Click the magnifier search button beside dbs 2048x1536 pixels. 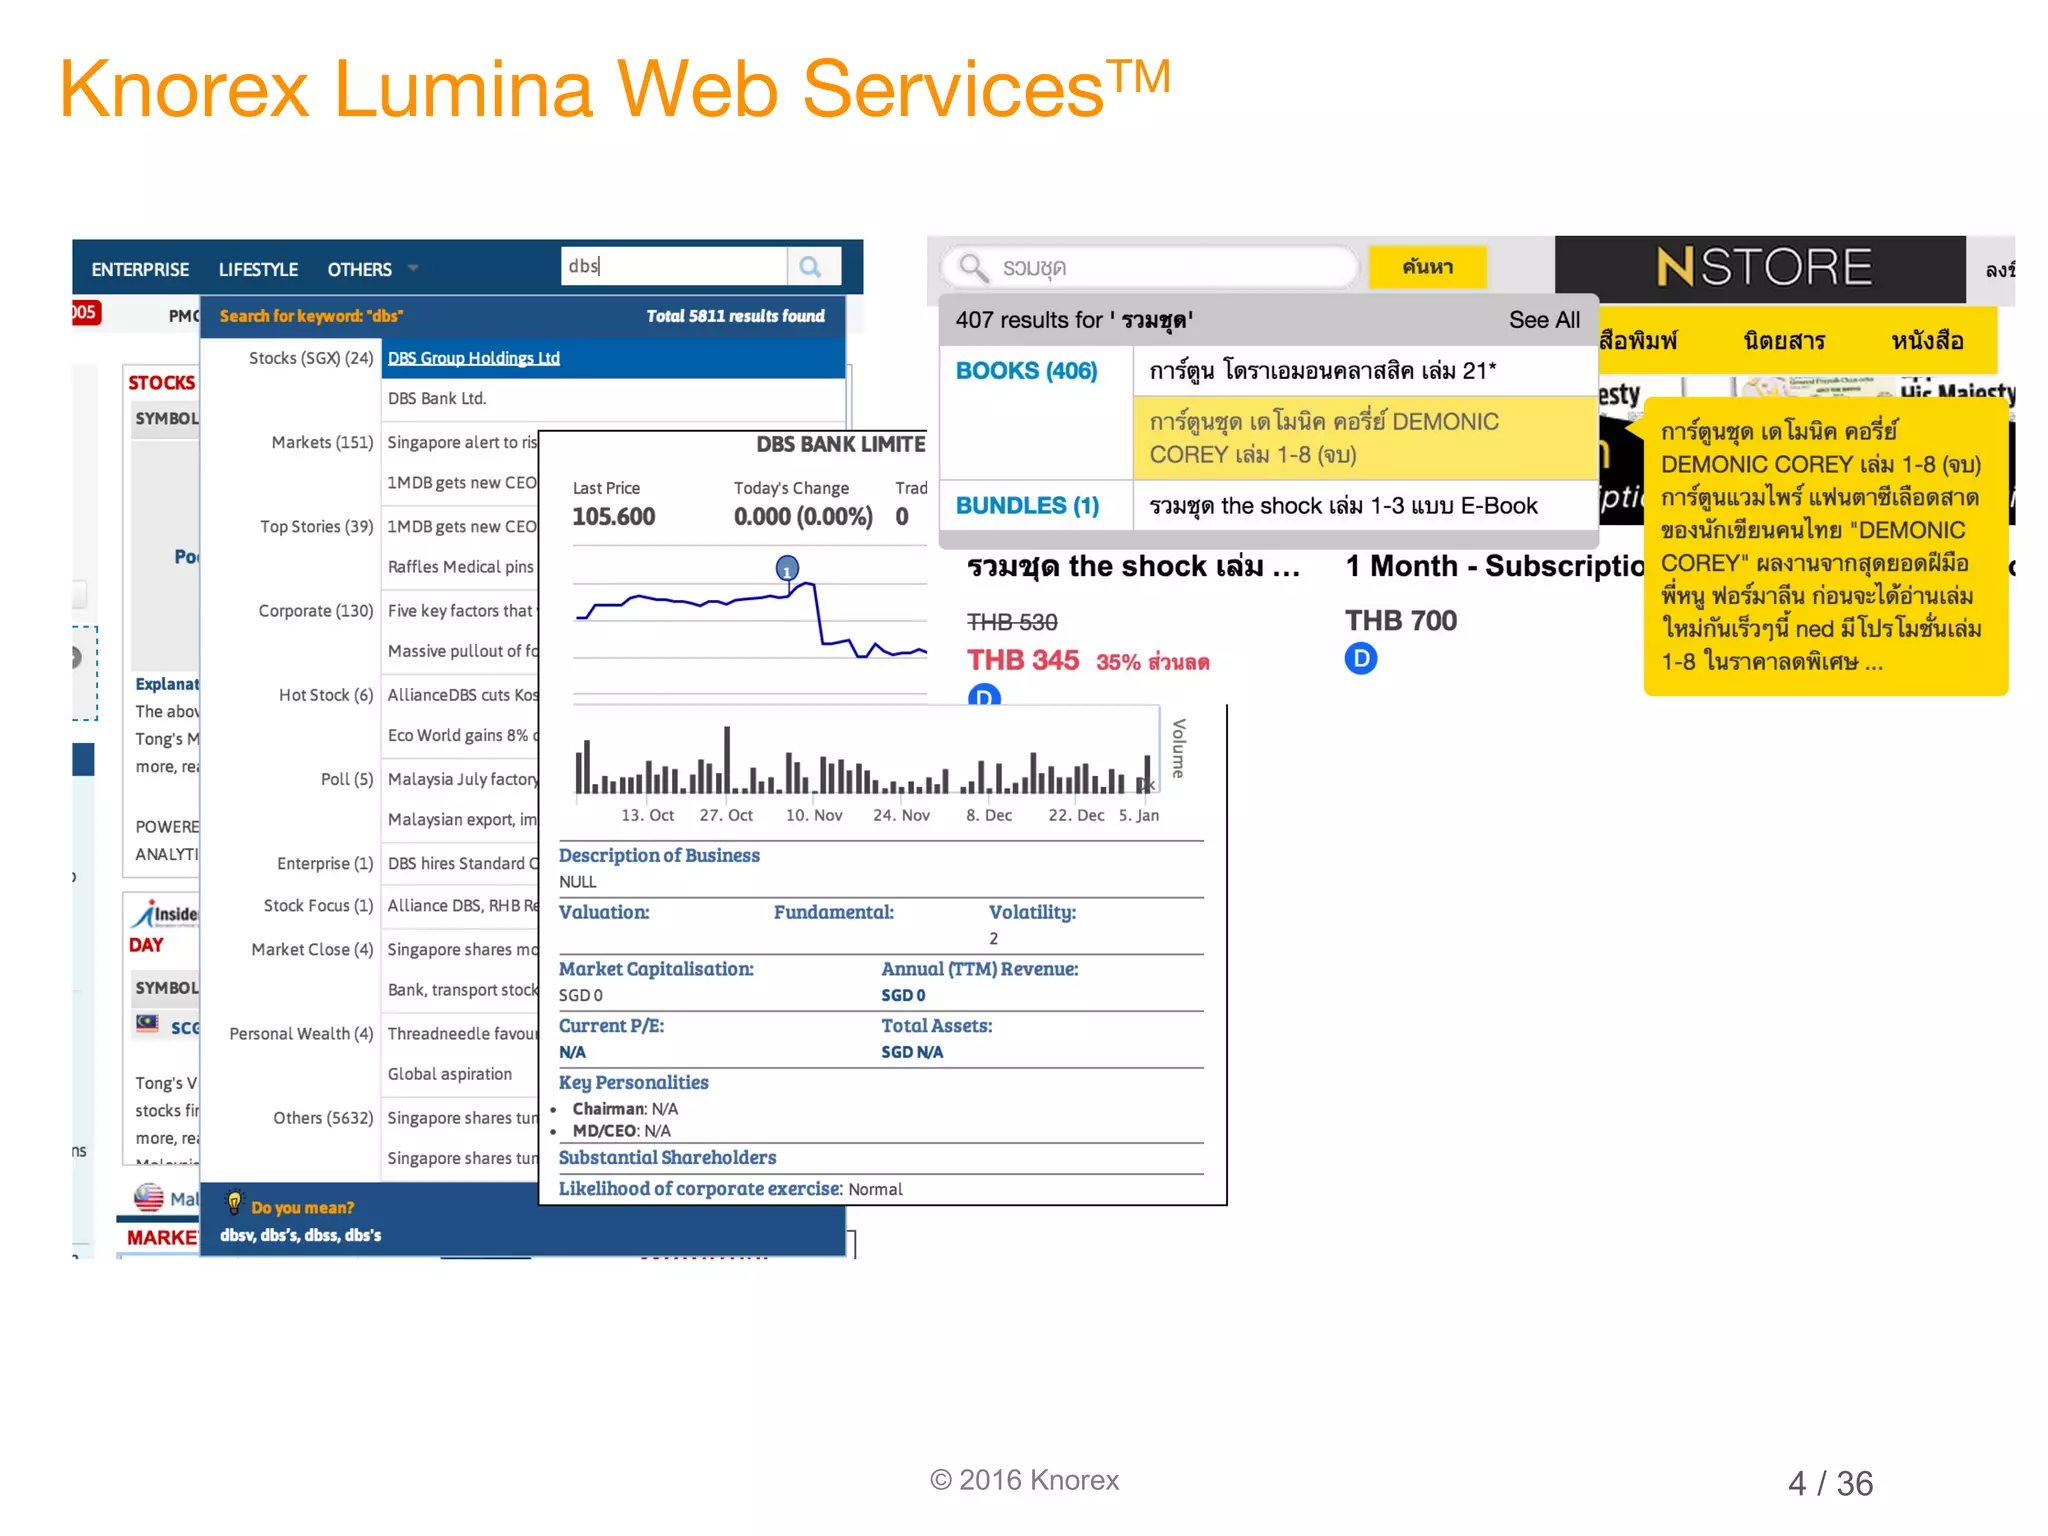[x=812, y=267]
